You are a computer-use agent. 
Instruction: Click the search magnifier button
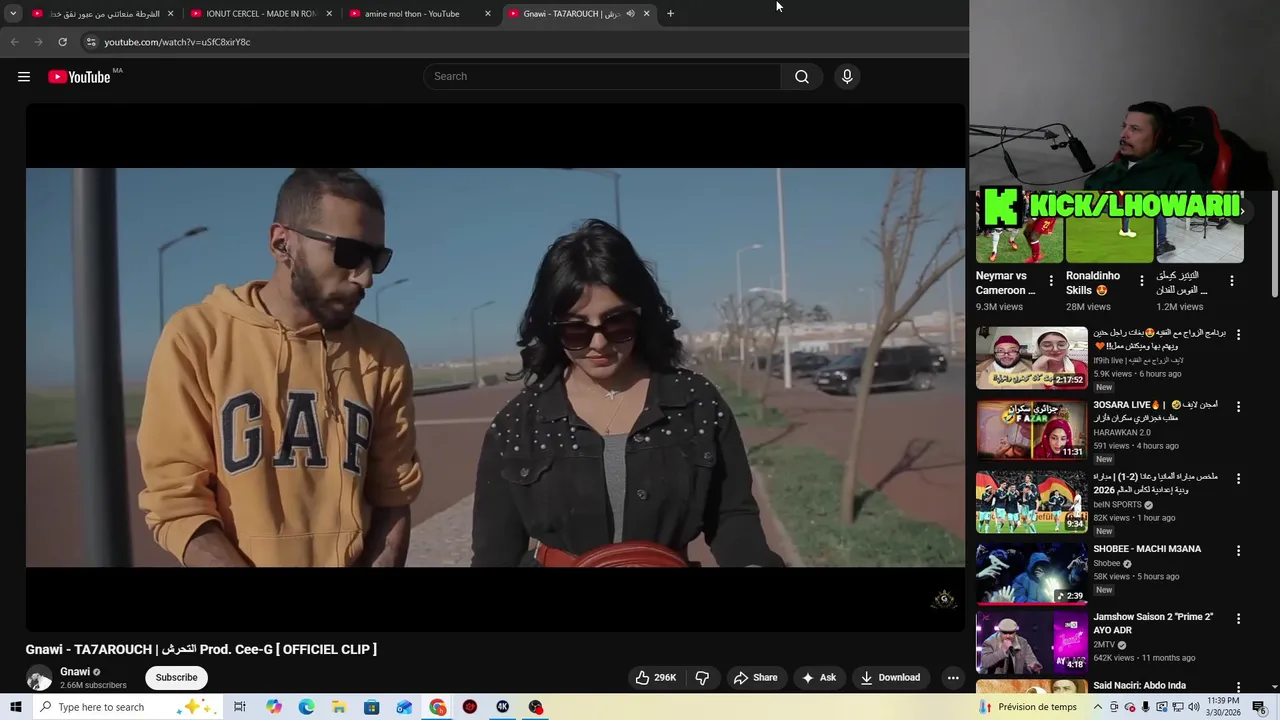pyautogui.click(x=802, y=77)
